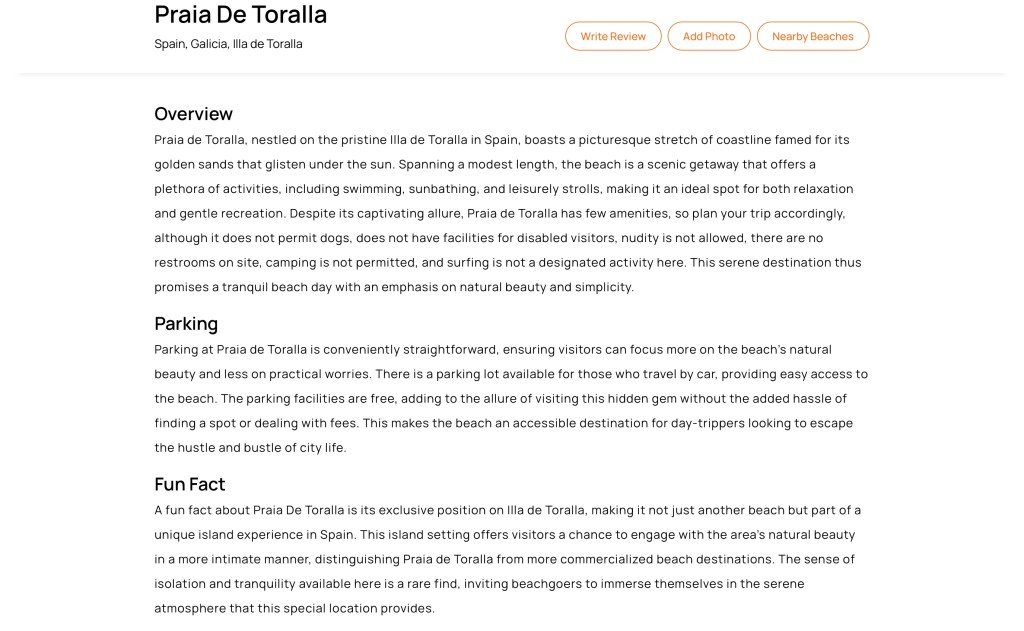This screenshot has height=631, width=1024.
Task: Click the line starting "A fun fact about"
Action: click(507, 510)
